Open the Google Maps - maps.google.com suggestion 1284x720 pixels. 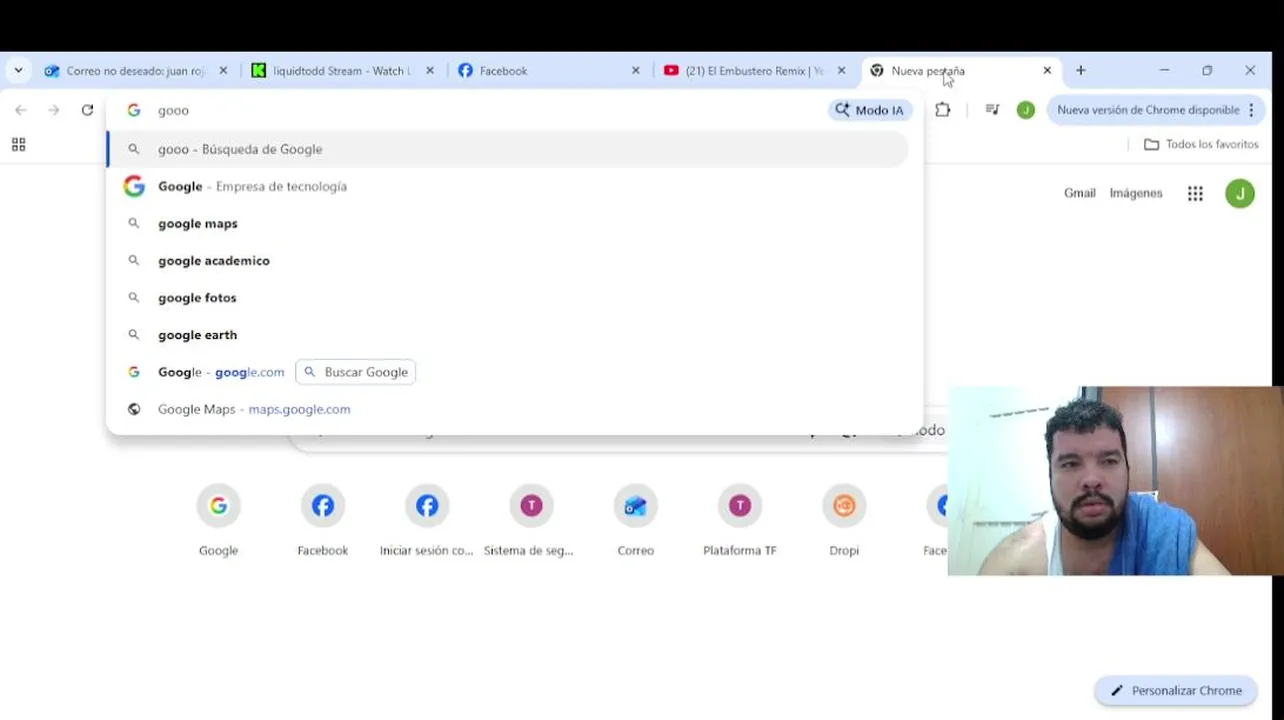click(508, 409)
